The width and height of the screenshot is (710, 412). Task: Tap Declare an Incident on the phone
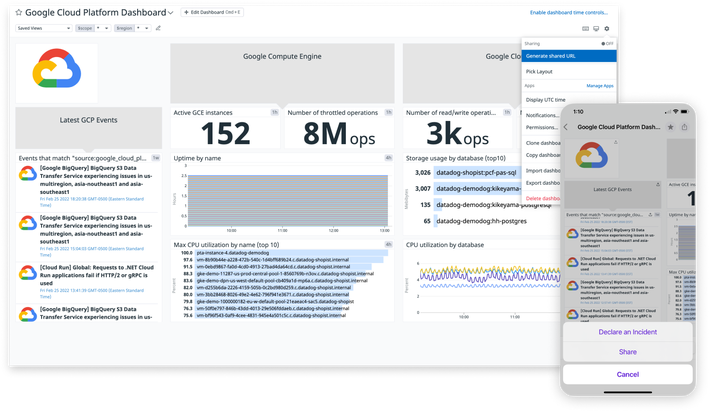coord(627,332)
